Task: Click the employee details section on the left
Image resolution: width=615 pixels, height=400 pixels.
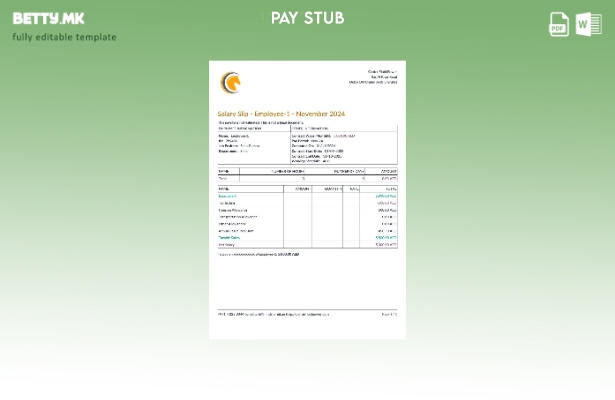Action: [x=250, y=143]
